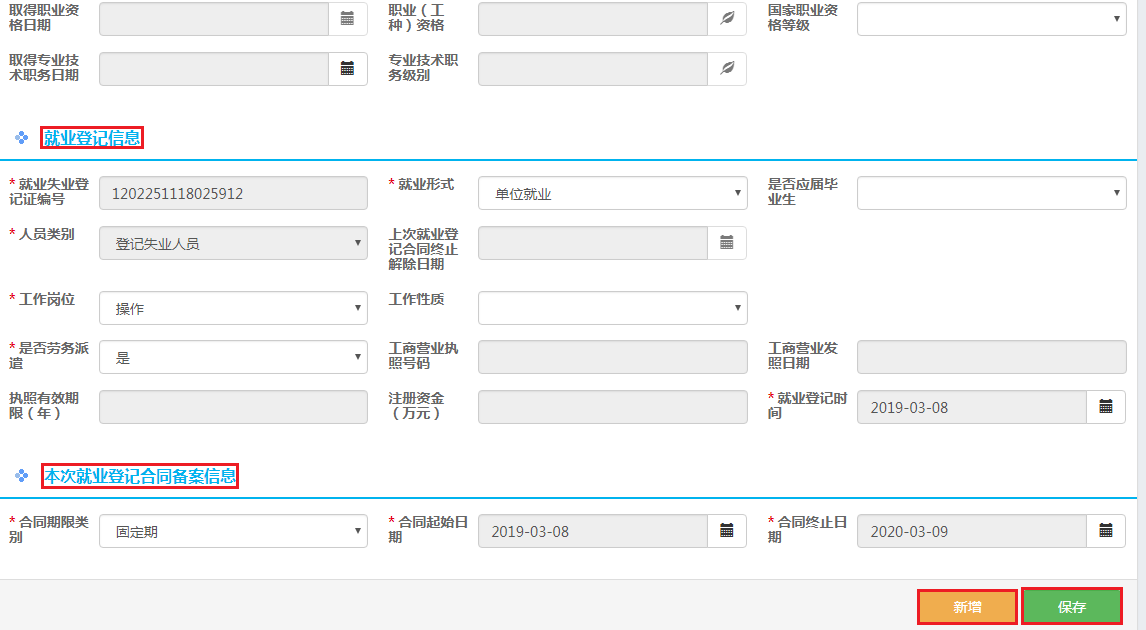Click 就业登记信息 section heading
1146x630 pixels.
tap(92, 137)
